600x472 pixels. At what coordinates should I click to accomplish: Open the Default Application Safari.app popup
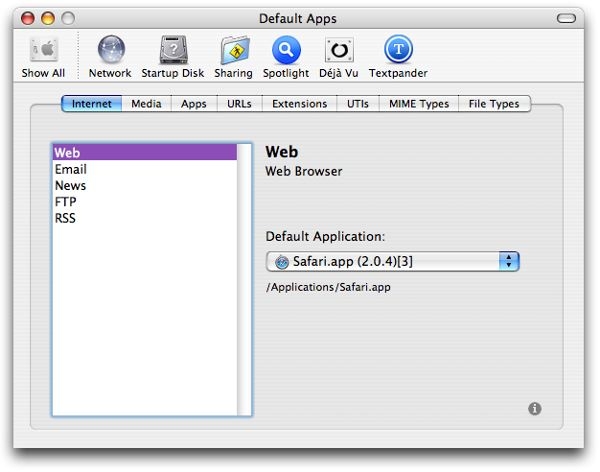point(392,261)
